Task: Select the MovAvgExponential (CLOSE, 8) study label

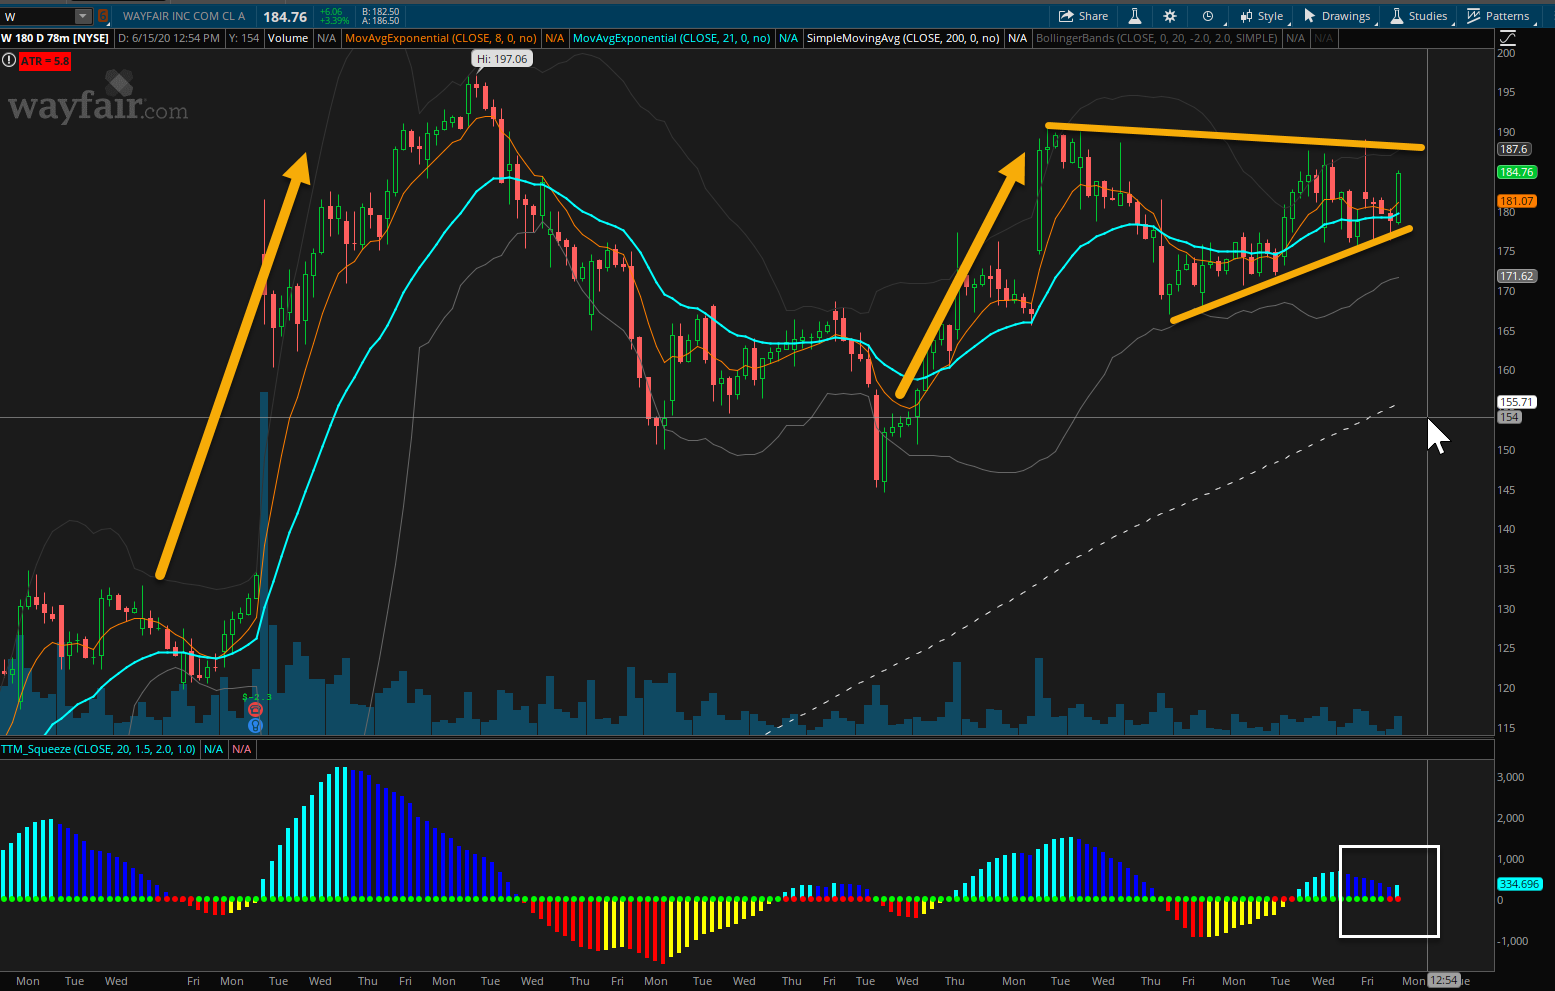Action: [x=440, y=38]
